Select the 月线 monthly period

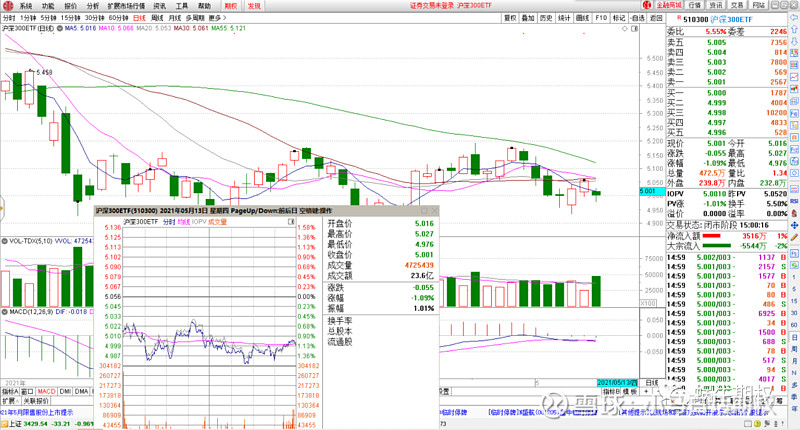[175, 18]
